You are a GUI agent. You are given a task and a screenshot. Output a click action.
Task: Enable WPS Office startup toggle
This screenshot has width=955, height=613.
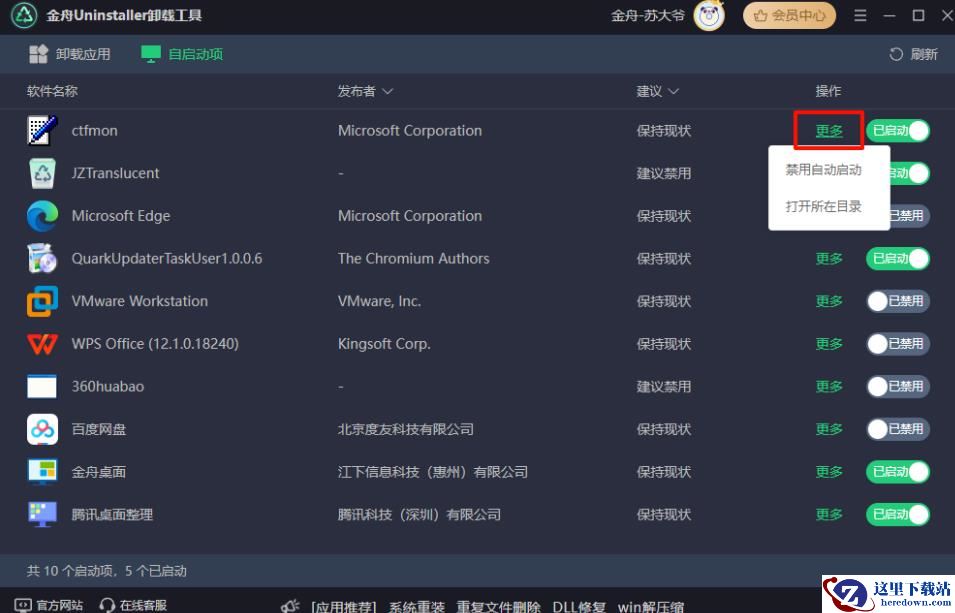pyautogui.click(x=898, y=344)
